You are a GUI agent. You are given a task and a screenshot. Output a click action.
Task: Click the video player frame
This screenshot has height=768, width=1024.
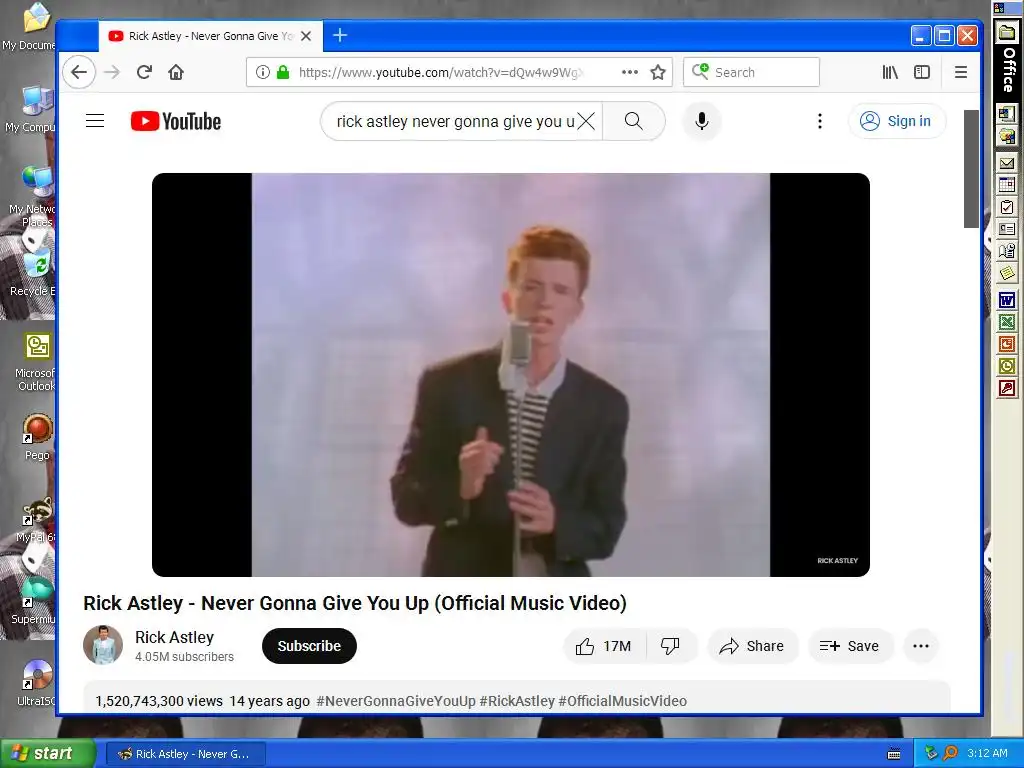(x=511, y=375)
